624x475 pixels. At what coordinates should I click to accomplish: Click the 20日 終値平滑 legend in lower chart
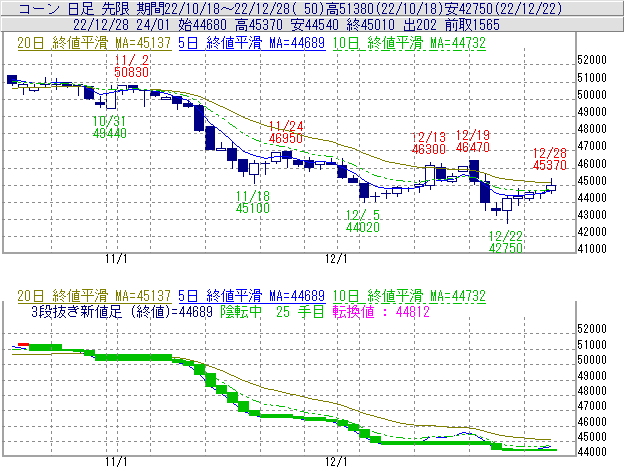94,296
